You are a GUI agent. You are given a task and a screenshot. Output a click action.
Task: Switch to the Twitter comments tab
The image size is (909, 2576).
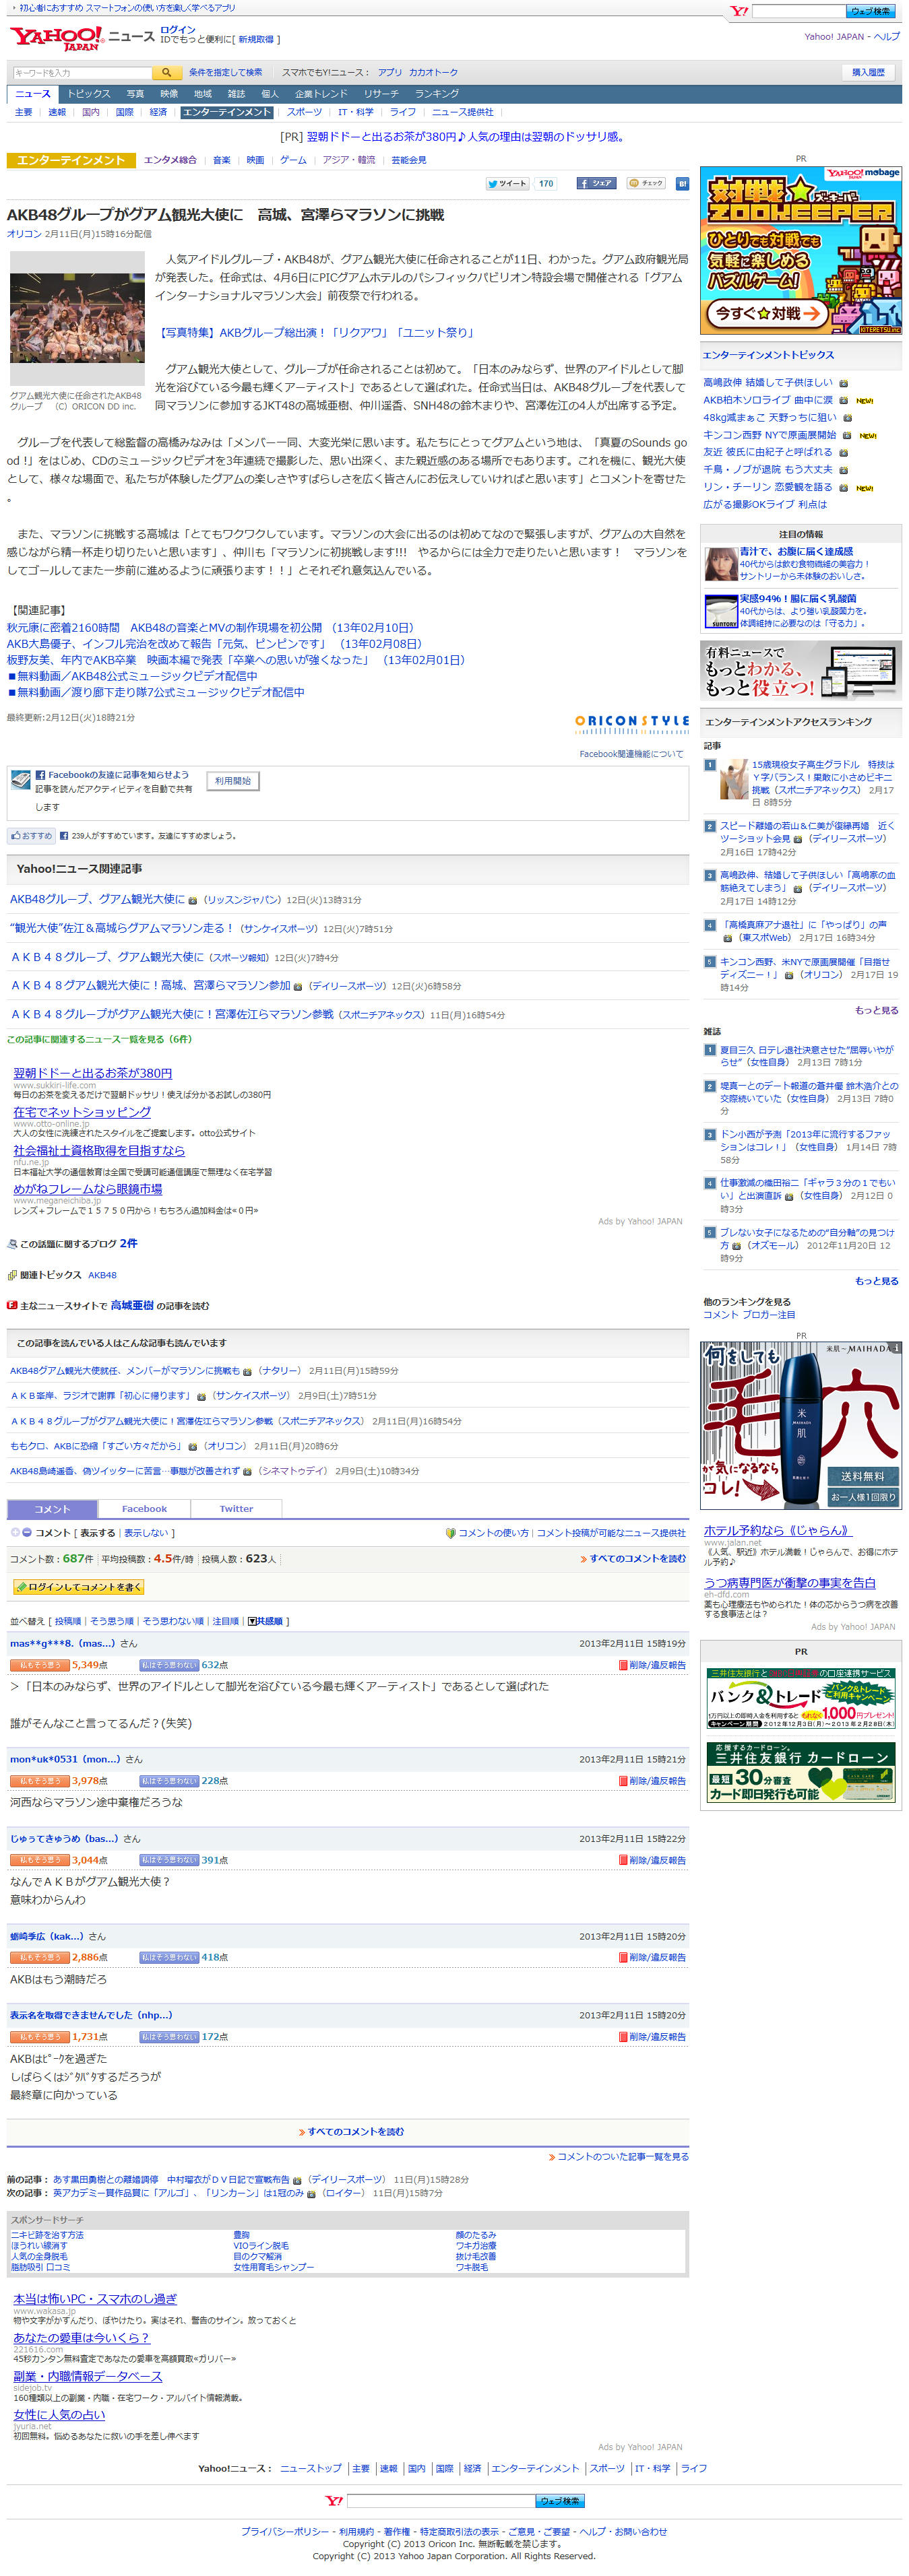point(236,1508)
